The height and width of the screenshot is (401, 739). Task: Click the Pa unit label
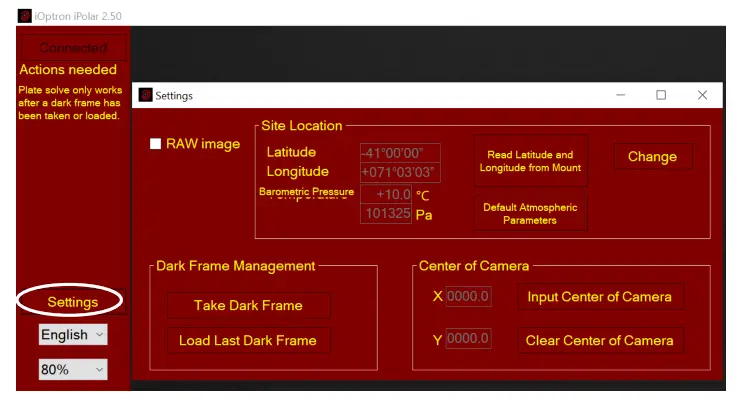click(x=424, y=215)
